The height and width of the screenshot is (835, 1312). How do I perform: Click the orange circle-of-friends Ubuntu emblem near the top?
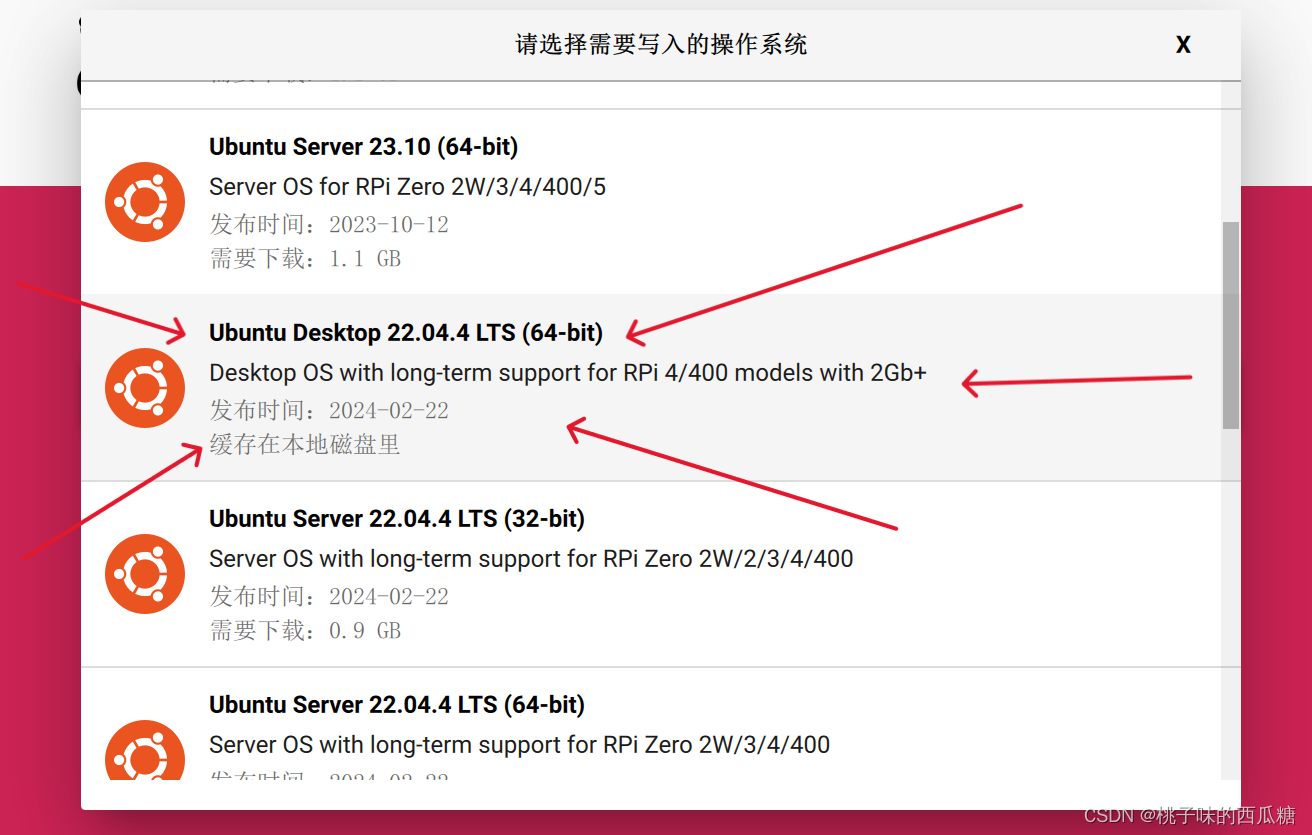tap(144, 201)
